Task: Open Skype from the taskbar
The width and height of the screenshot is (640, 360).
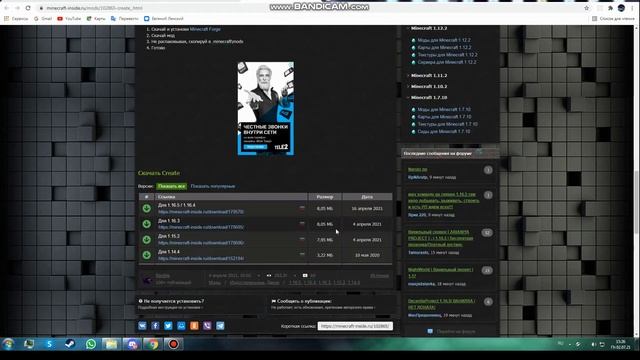Action: pyautogui.click(x=49, y=344)
